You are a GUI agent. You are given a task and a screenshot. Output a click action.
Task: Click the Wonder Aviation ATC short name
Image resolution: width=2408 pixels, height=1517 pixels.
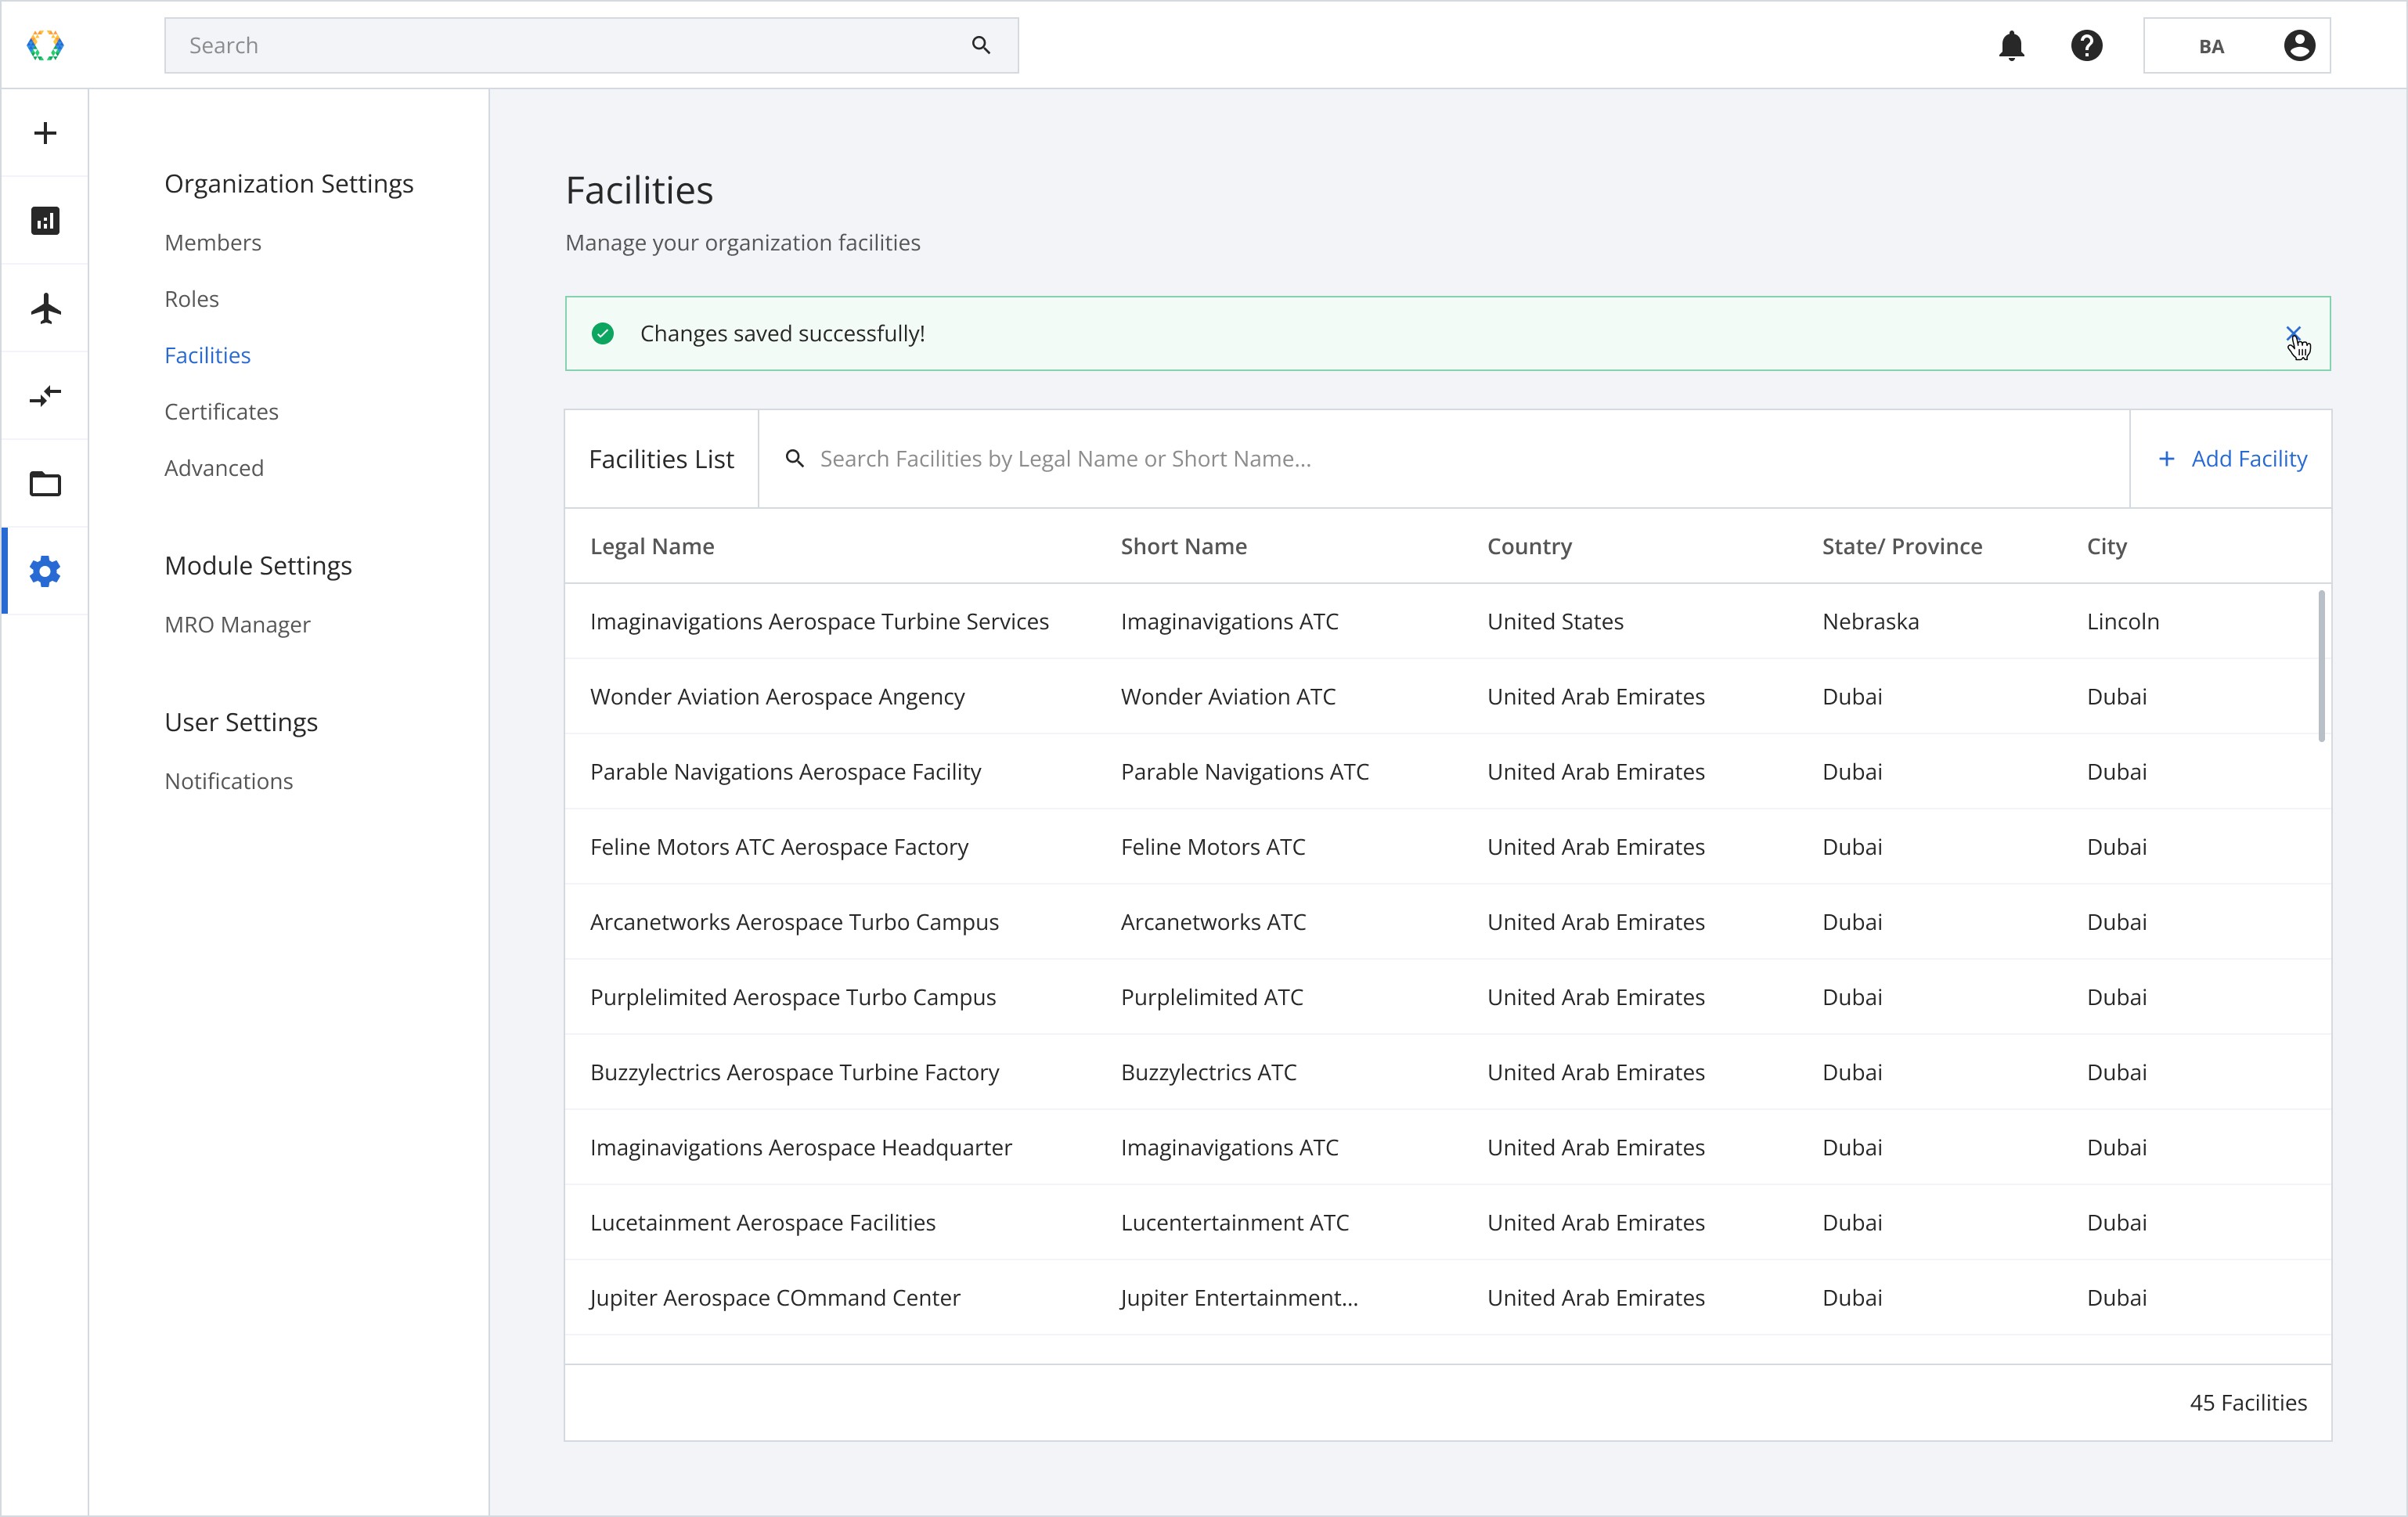tap(1228, 696)
